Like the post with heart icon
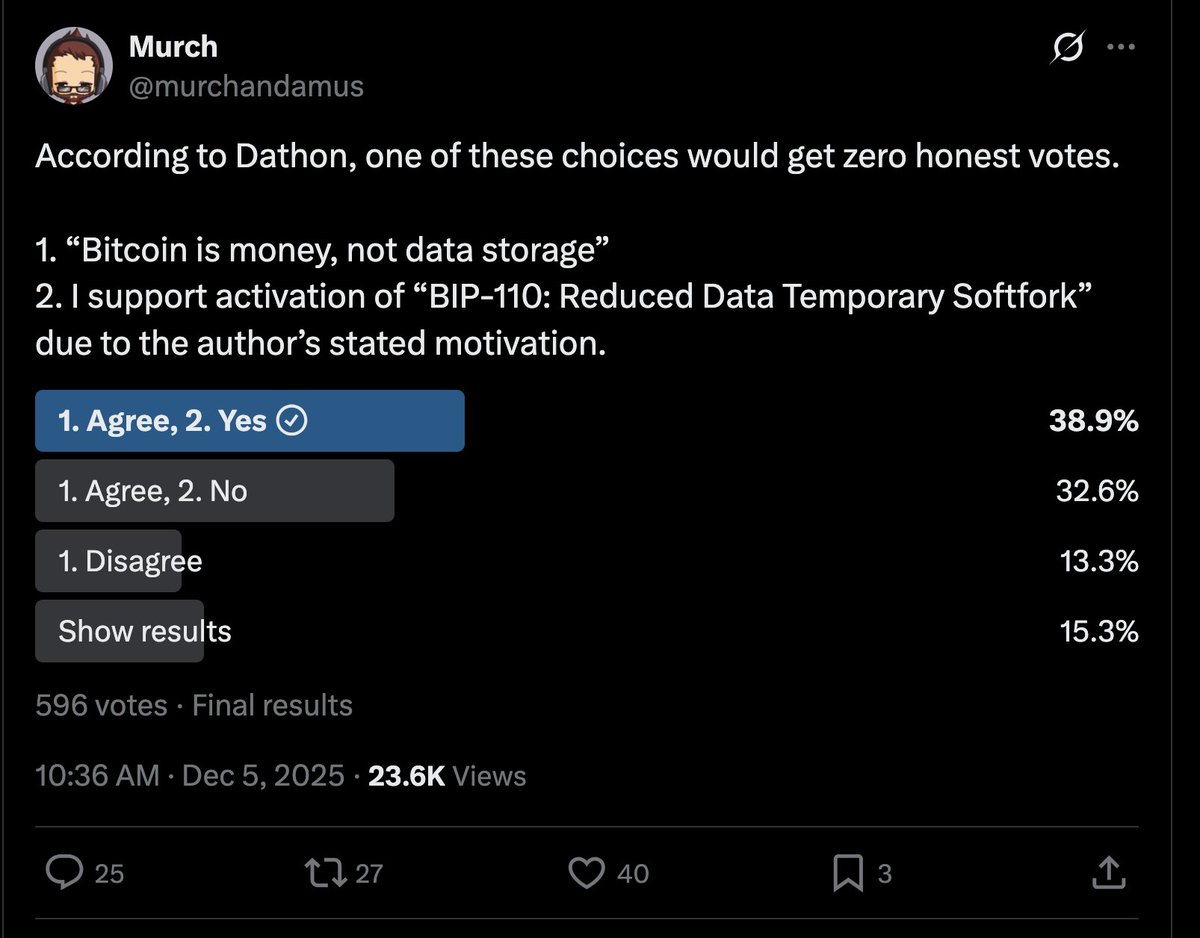1200x938 pixels. pyautogui.click(x=586, y=873)
